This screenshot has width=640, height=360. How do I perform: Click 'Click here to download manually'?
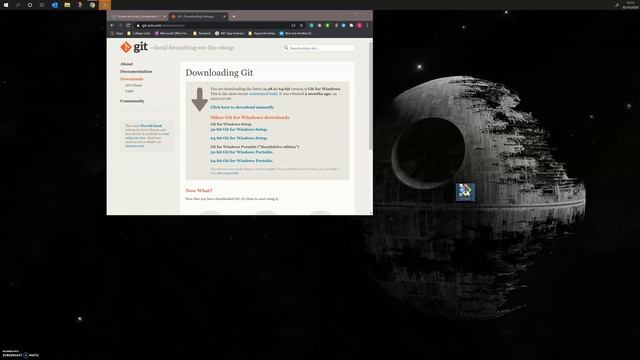(242, 107)
